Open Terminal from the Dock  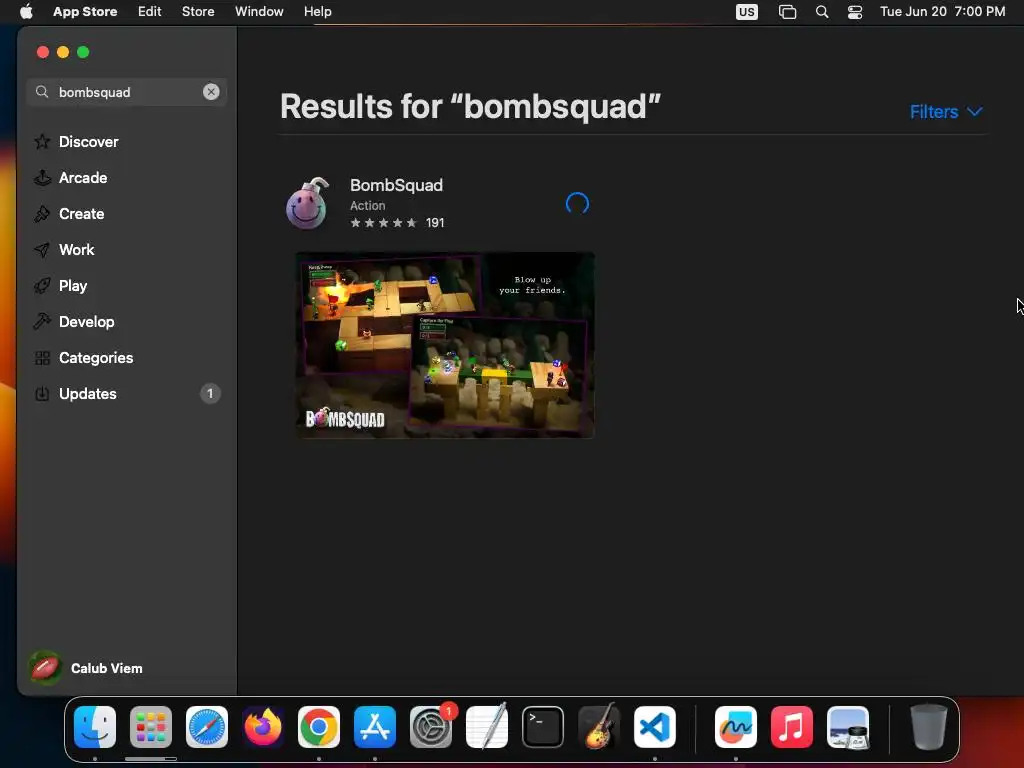point(543,727)
